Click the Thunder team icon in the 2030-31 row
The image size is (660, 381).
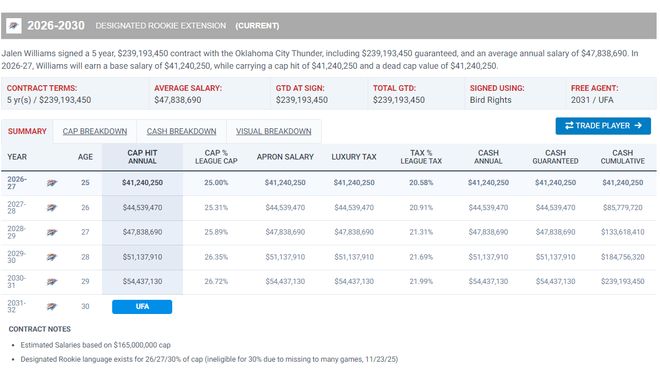pyautogui.click(x=52, y=282)
